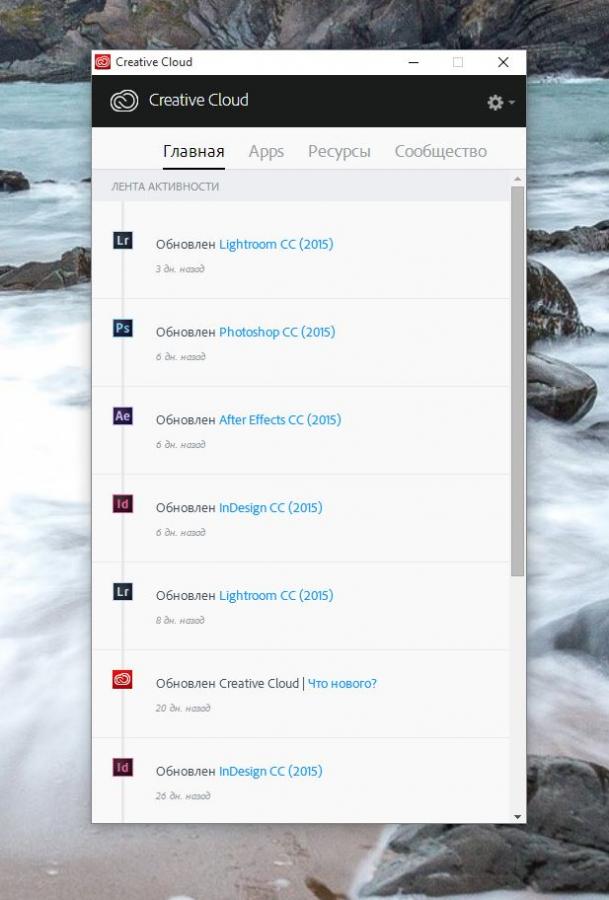The width and height of the screenshot is (609, 900).
Task: Click the InDesign Id icon updated 26 days ago
Action: 123,767
